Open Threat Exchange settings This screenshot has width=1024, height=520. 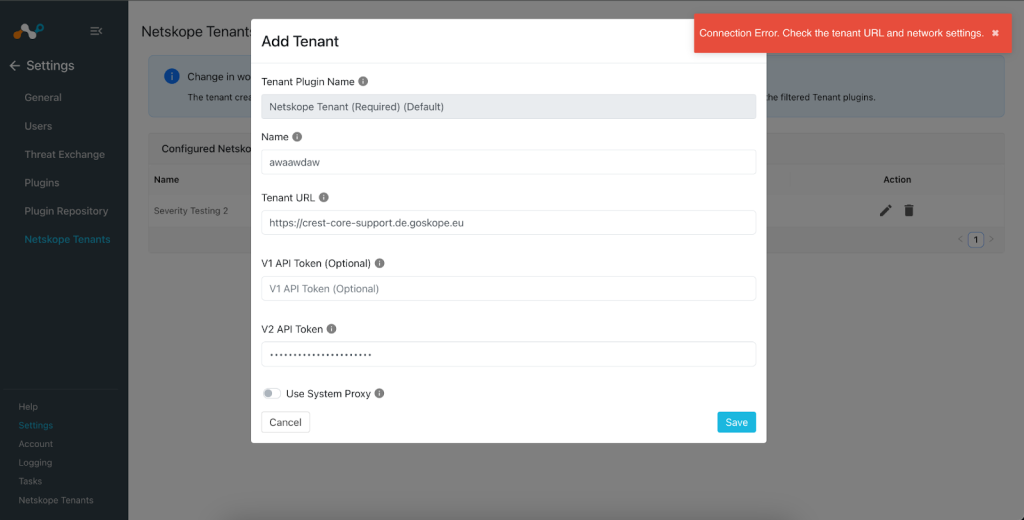click(x=65, y=155)
